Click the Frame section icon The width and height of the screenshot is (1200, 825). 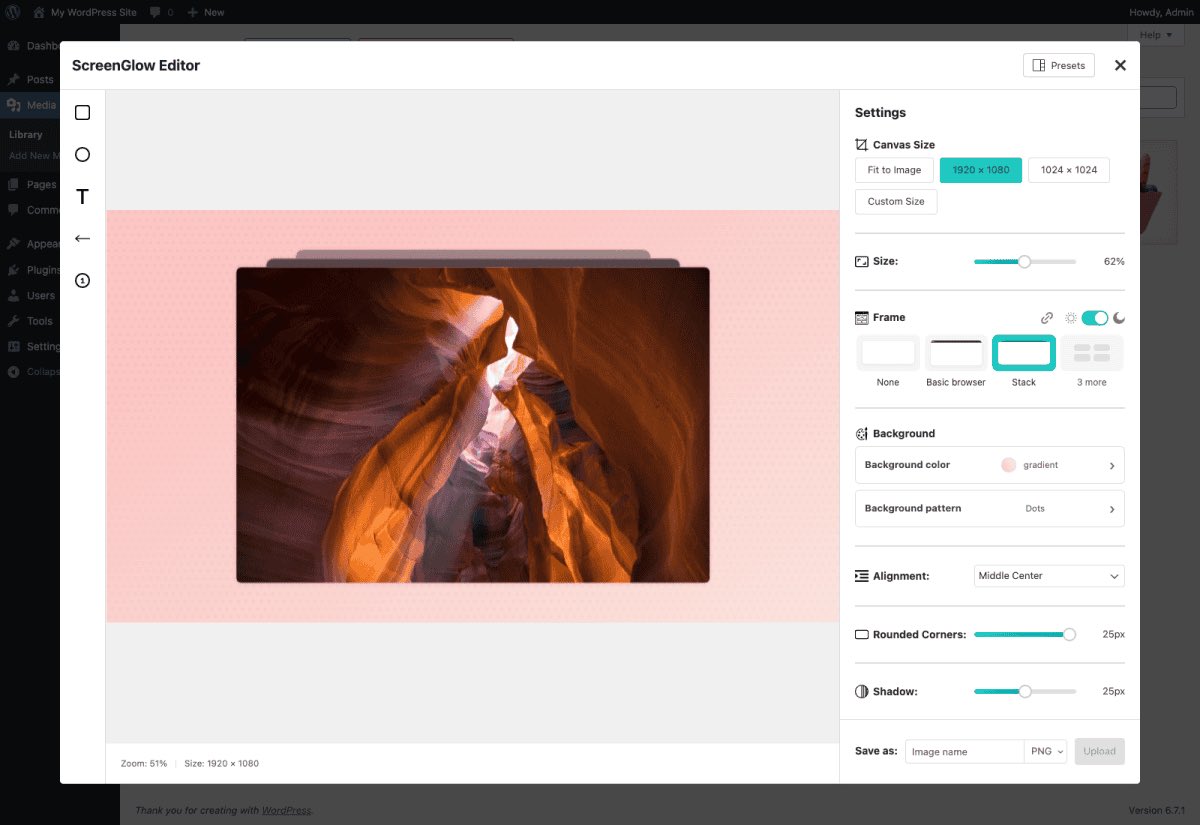(x=862, y=318)
